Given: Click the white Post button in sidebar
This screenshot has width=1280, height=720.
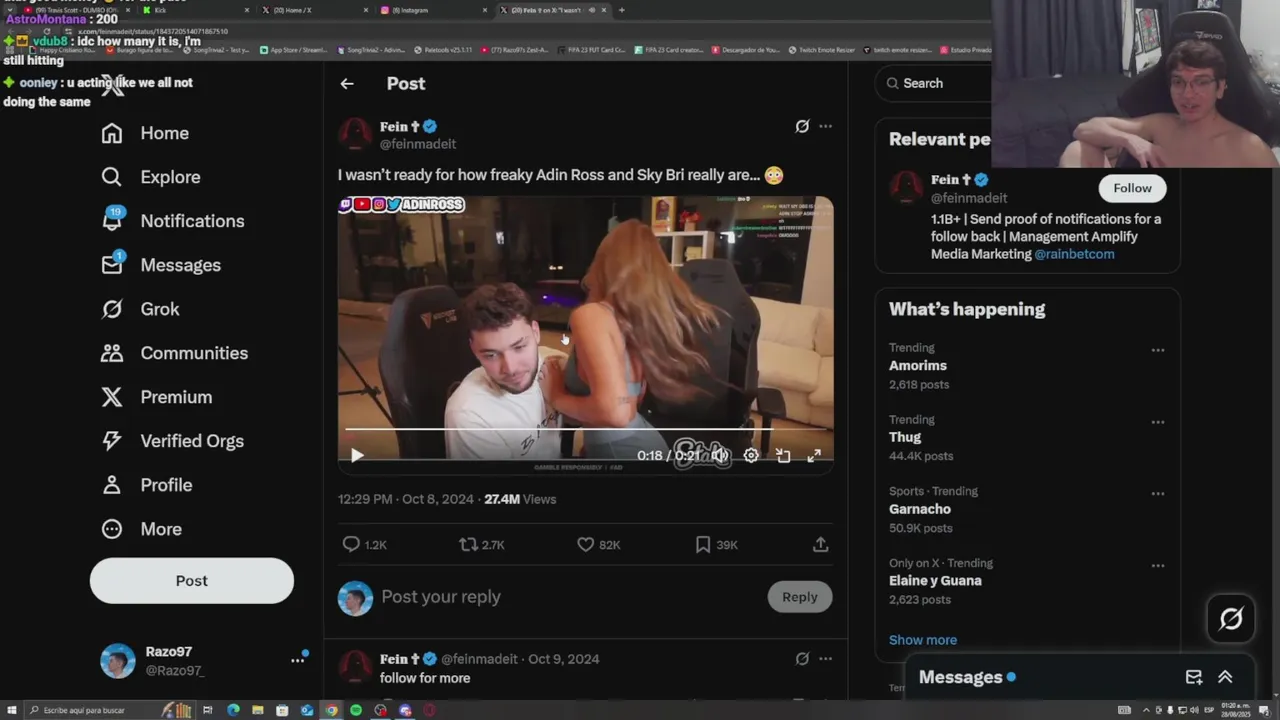Looking at the screenshot, I should pos(192,581).
